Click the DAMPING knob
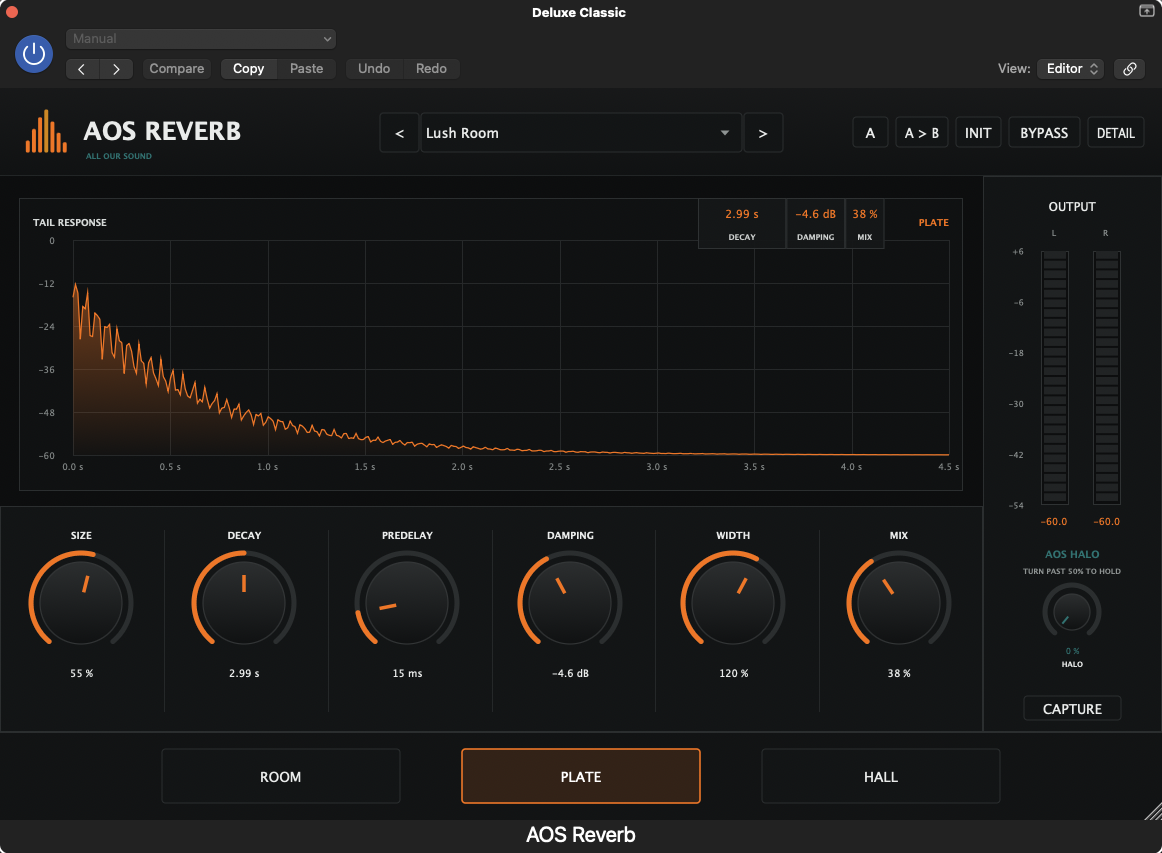This screenshot has width=1162, height=853. tap(570, 602)
